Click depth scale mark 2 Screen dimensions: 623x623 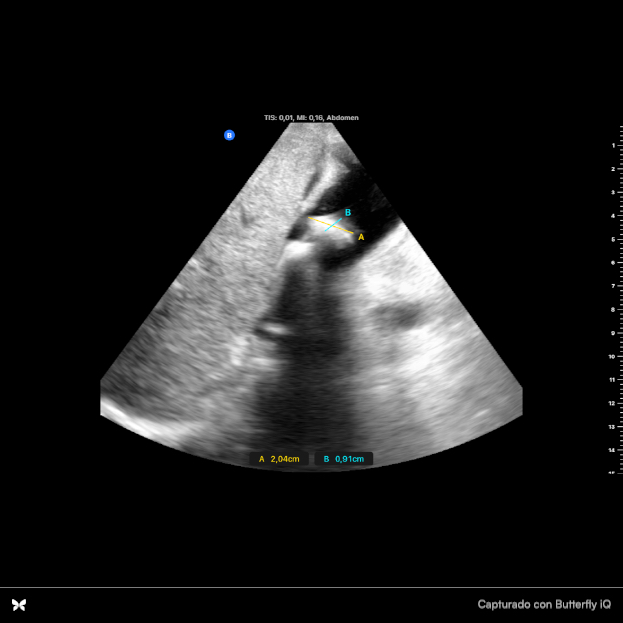coord(611,169)
